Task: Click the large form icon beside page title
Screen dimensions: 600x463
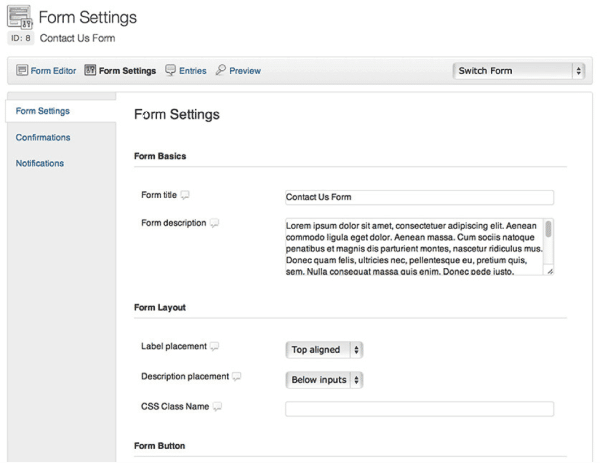Action: tap(20, 18)
